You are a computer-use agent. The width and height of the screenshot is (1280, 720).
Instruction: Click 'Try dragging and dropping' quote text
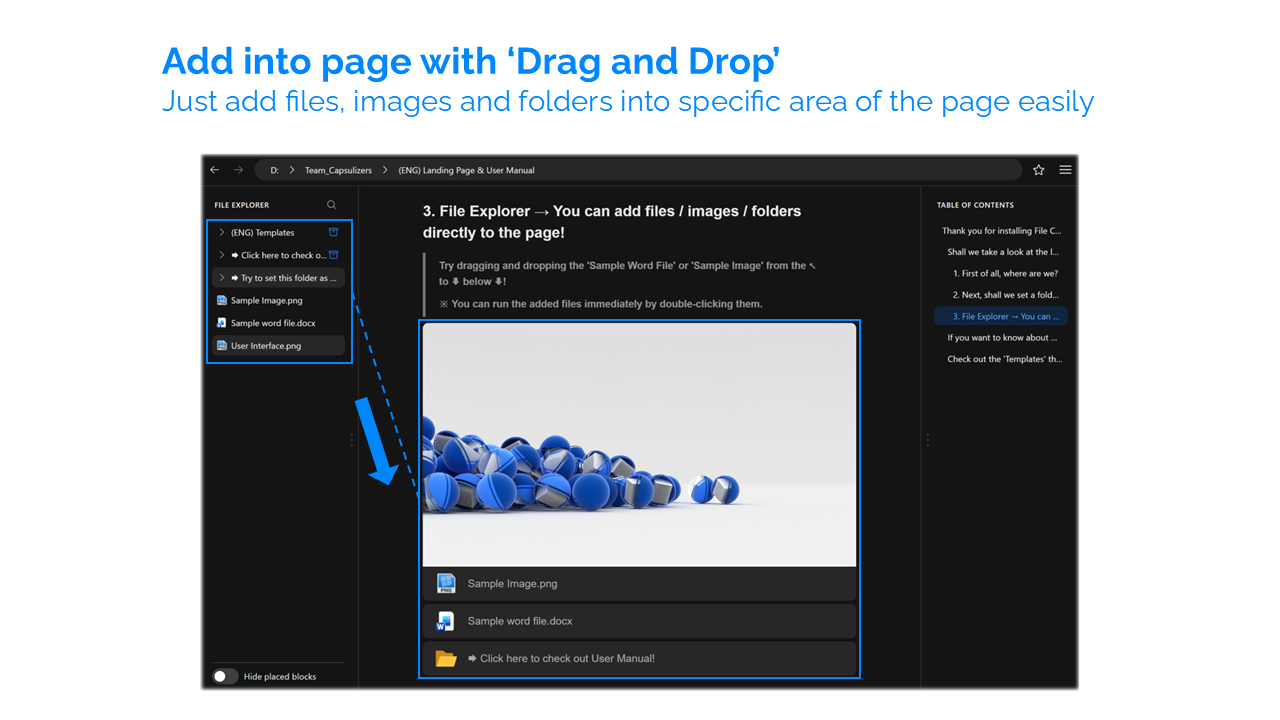coord(627,273)
